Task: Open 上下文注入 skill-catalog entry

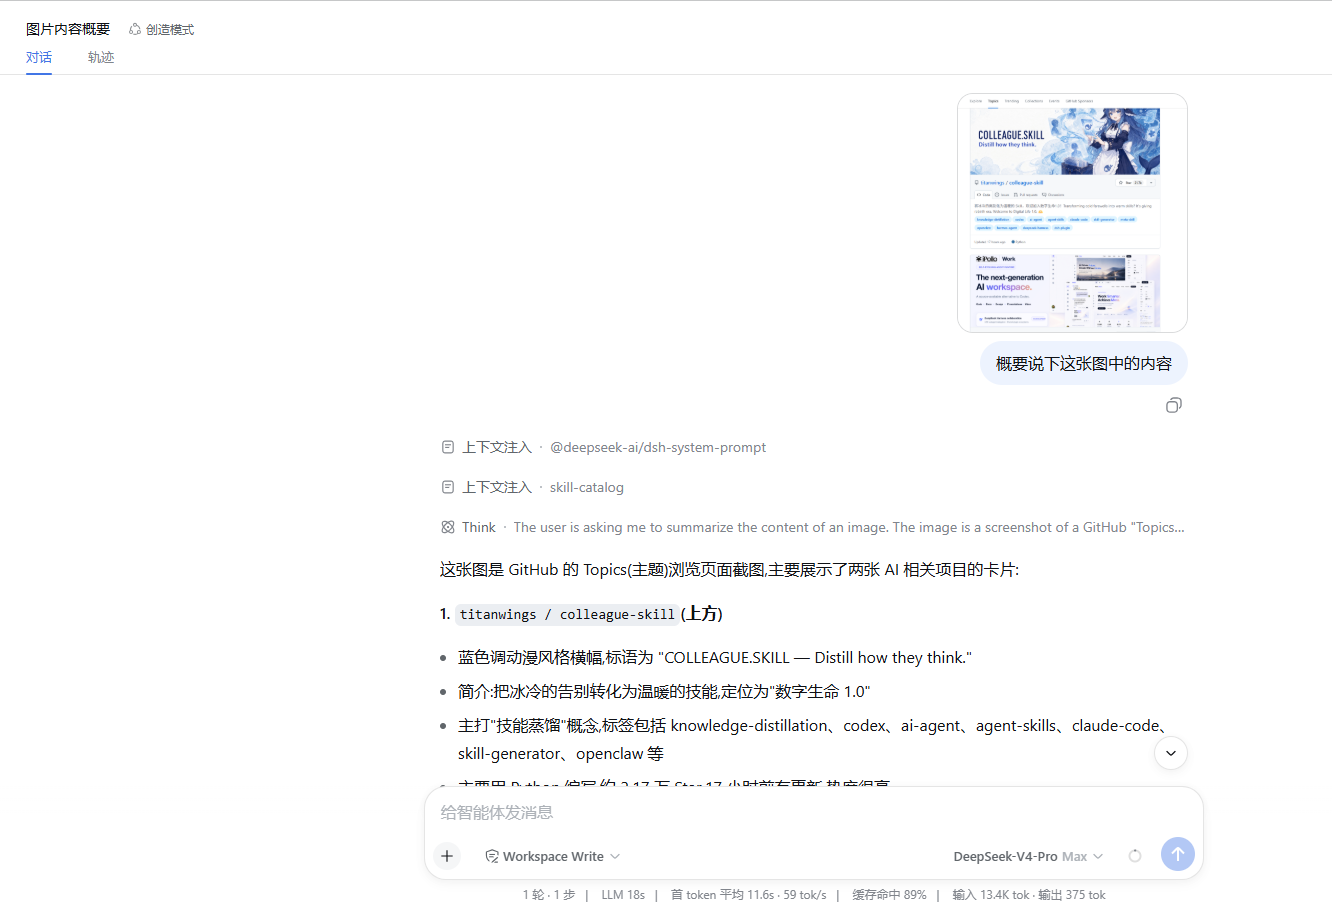Action: point(533,487)
